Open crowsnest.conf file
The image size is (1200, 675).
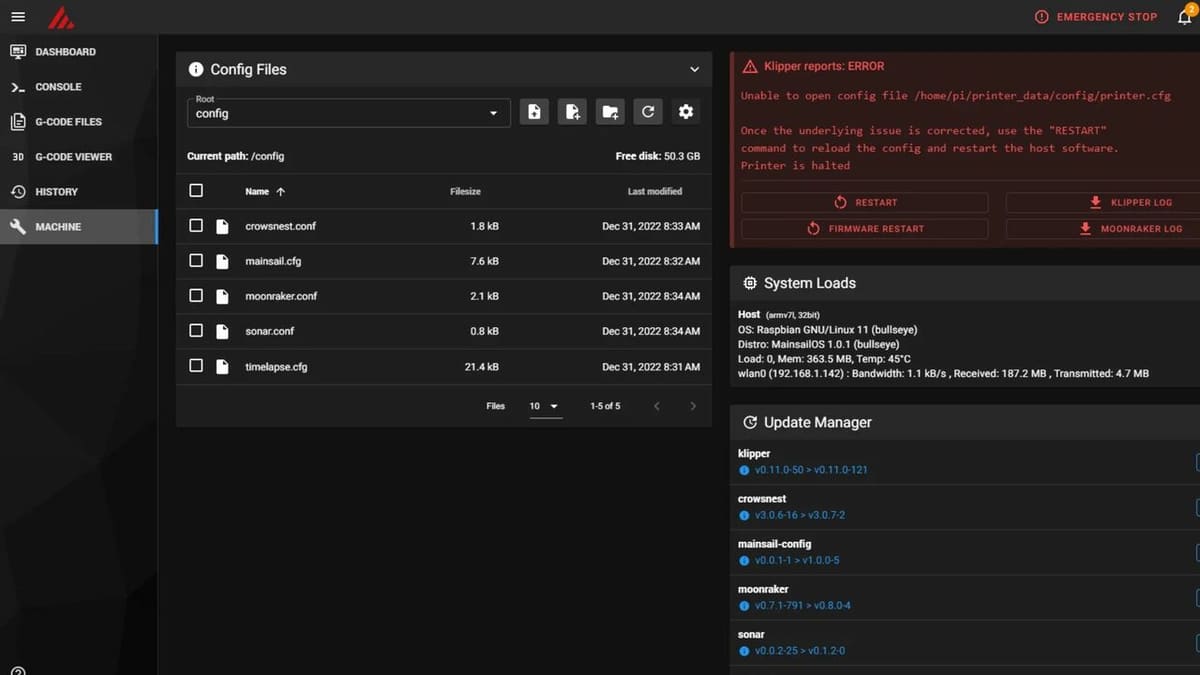click(x=281, y=226)
